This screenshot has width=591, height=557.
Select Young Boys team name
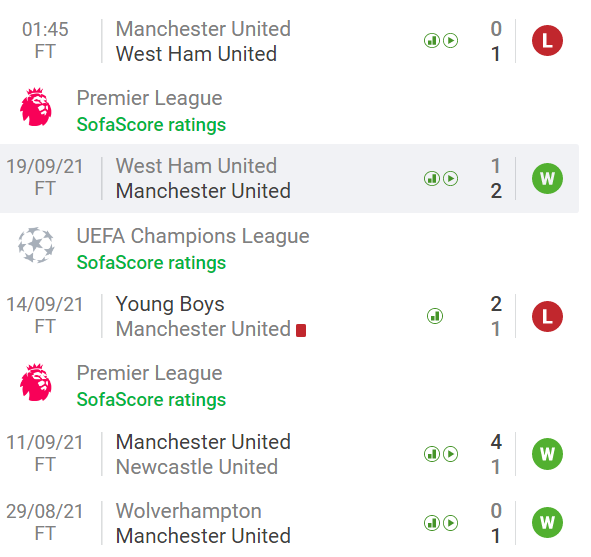(170, 305)
